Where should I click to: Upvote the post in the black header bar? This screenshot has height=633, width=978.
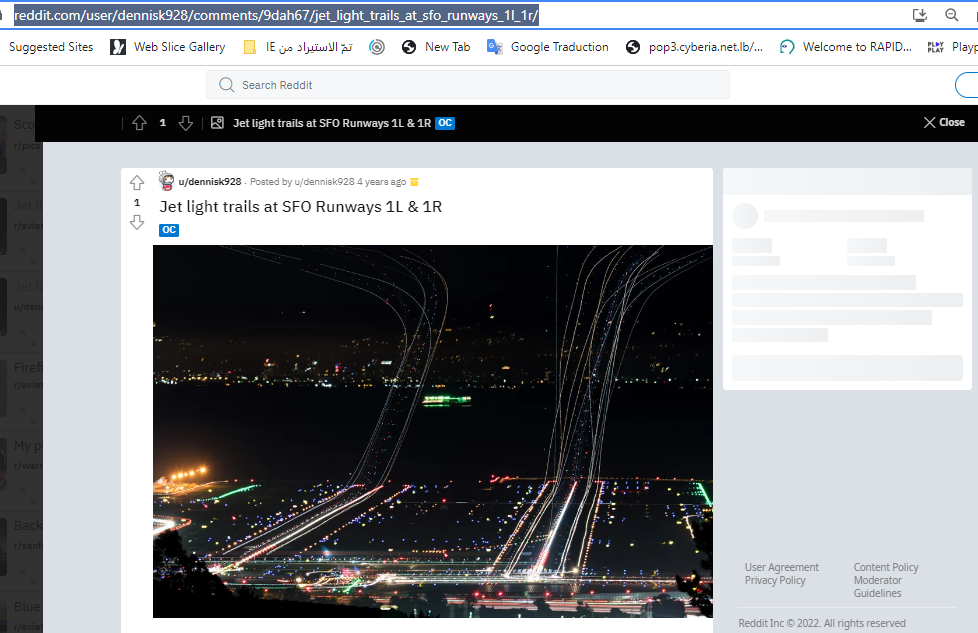point(140,123)
